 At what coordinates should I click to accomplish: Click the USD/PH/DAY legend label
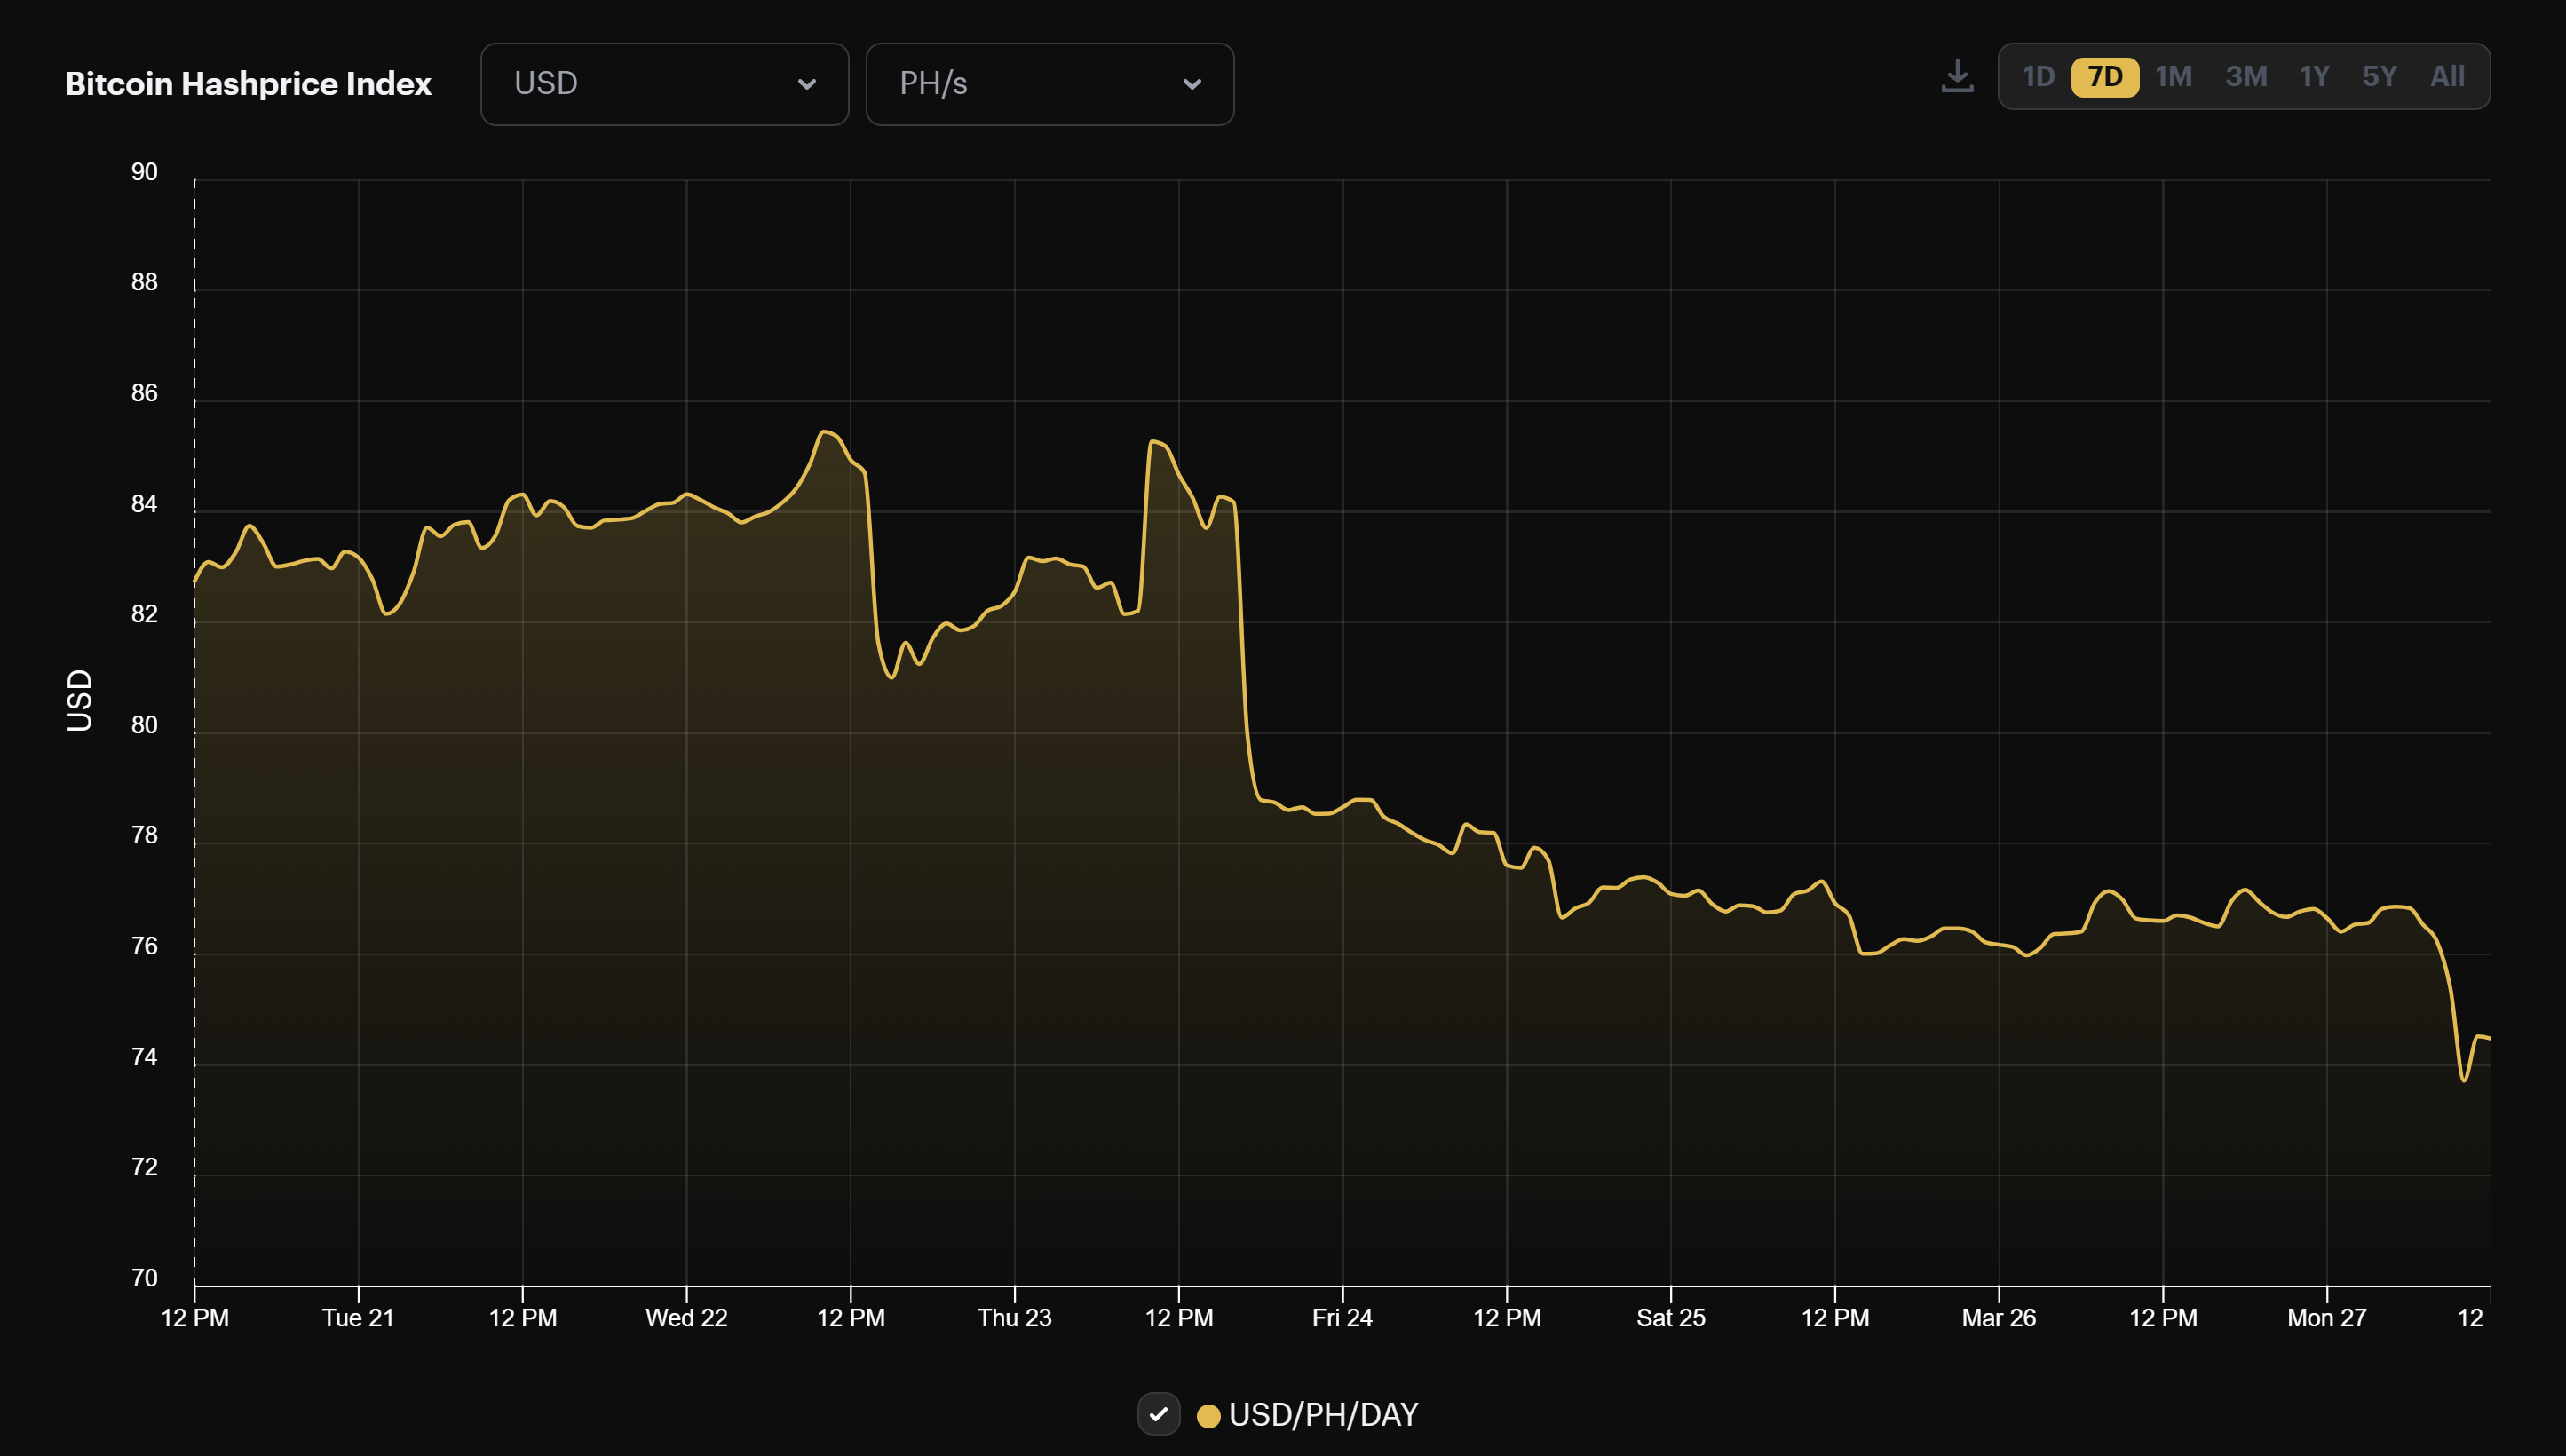[1323, 1415]
